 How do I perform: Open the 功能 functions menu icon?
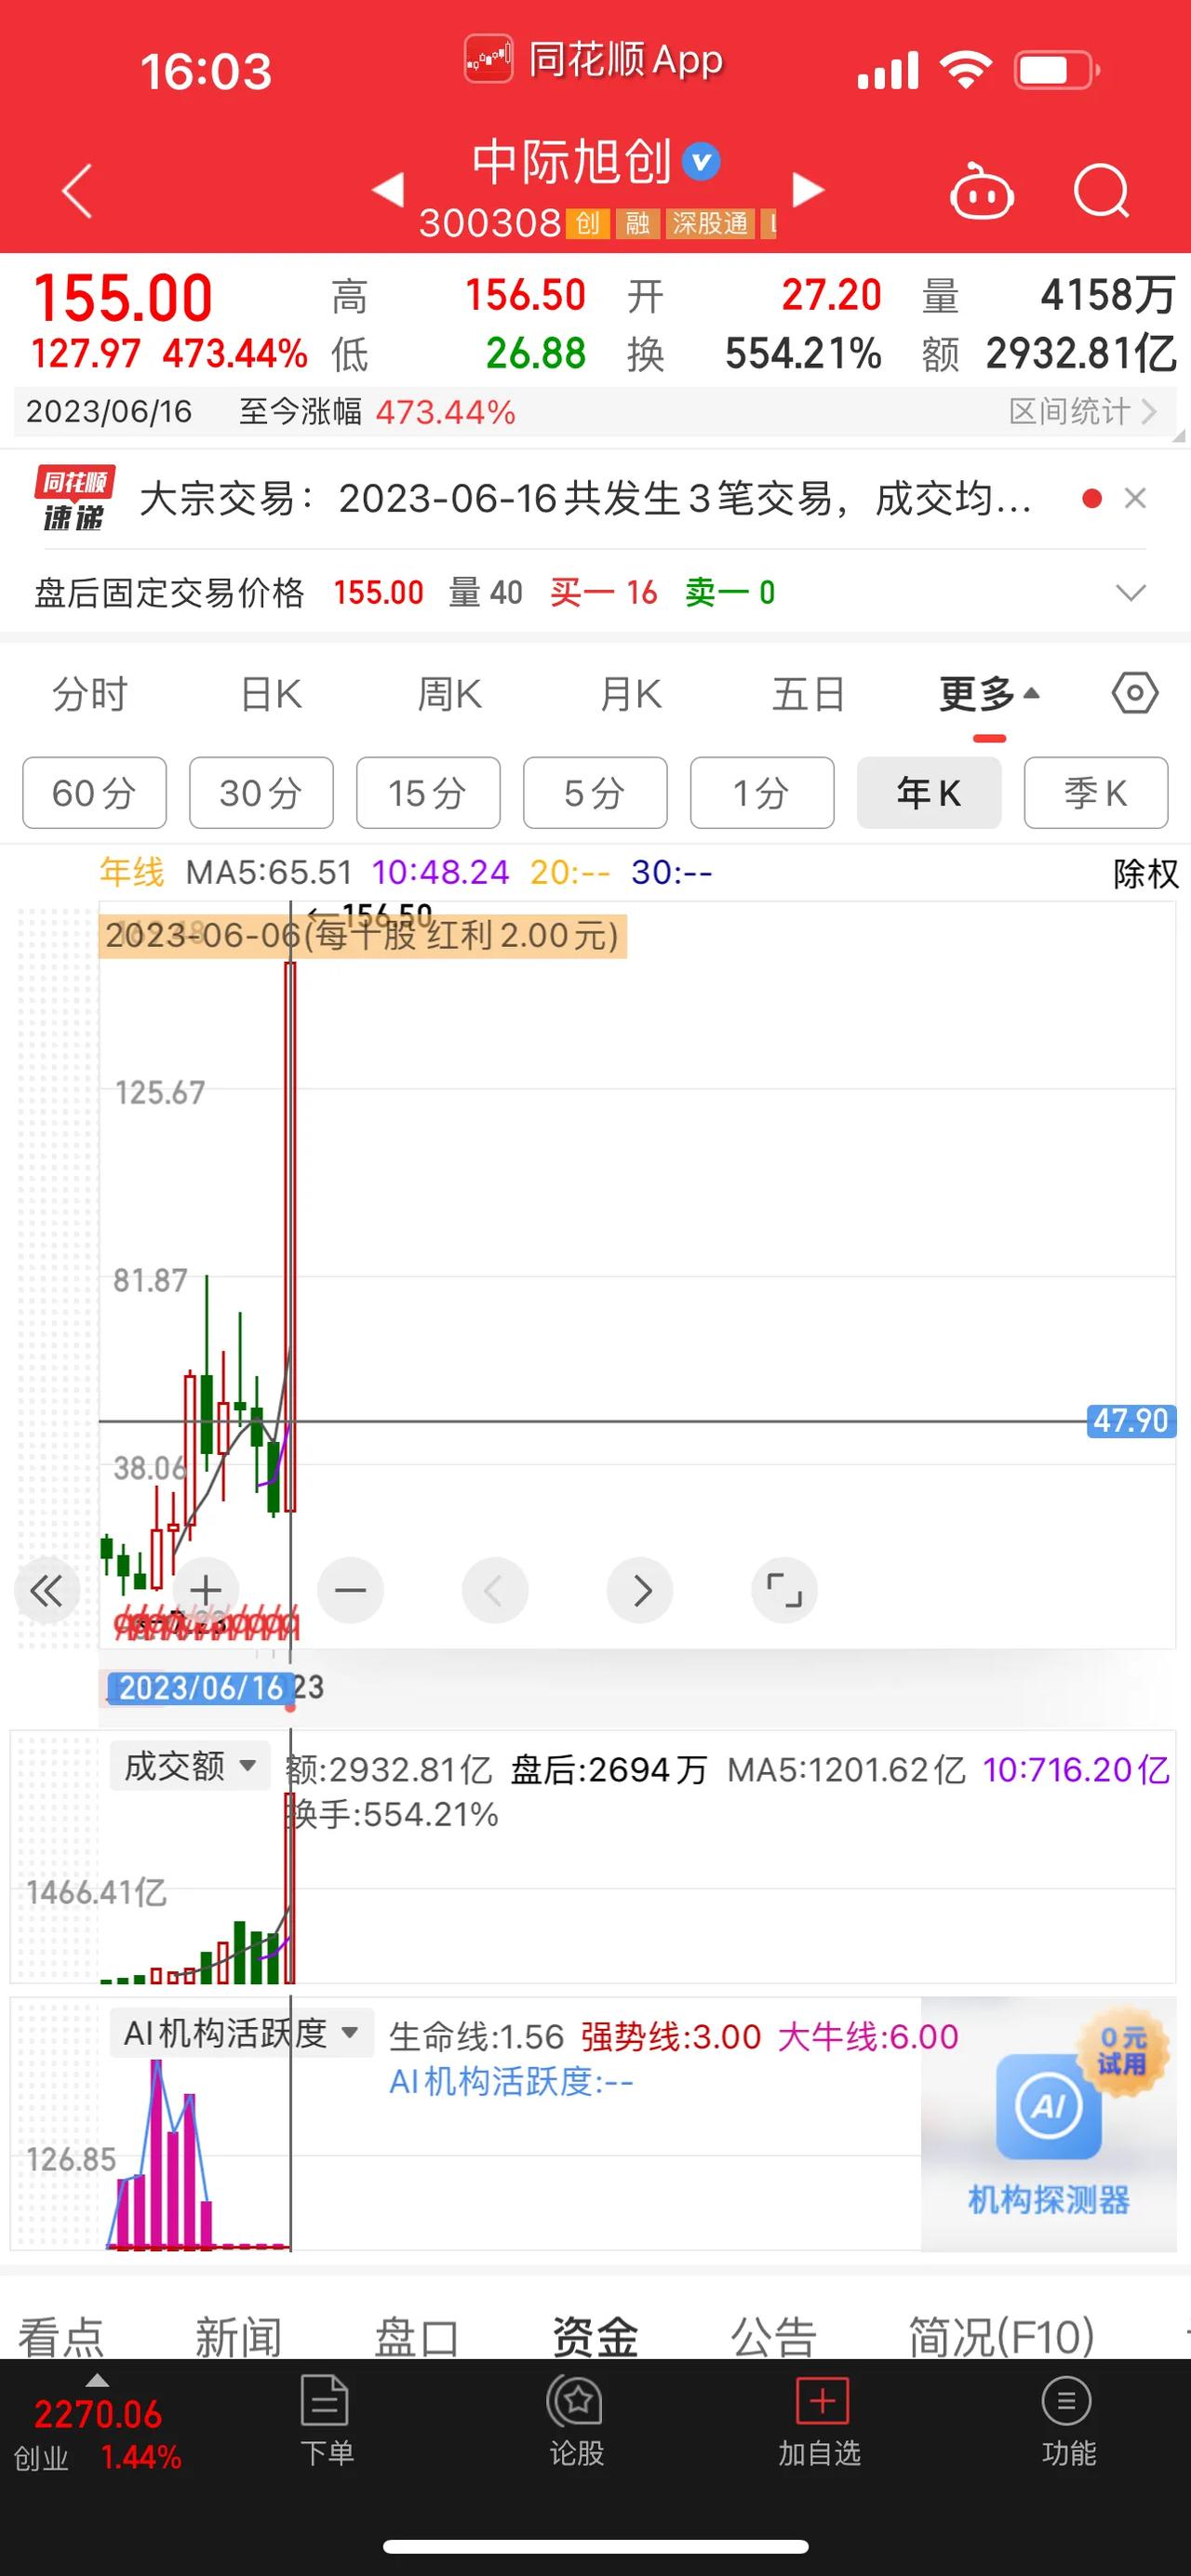(x=1068, y=2421)
